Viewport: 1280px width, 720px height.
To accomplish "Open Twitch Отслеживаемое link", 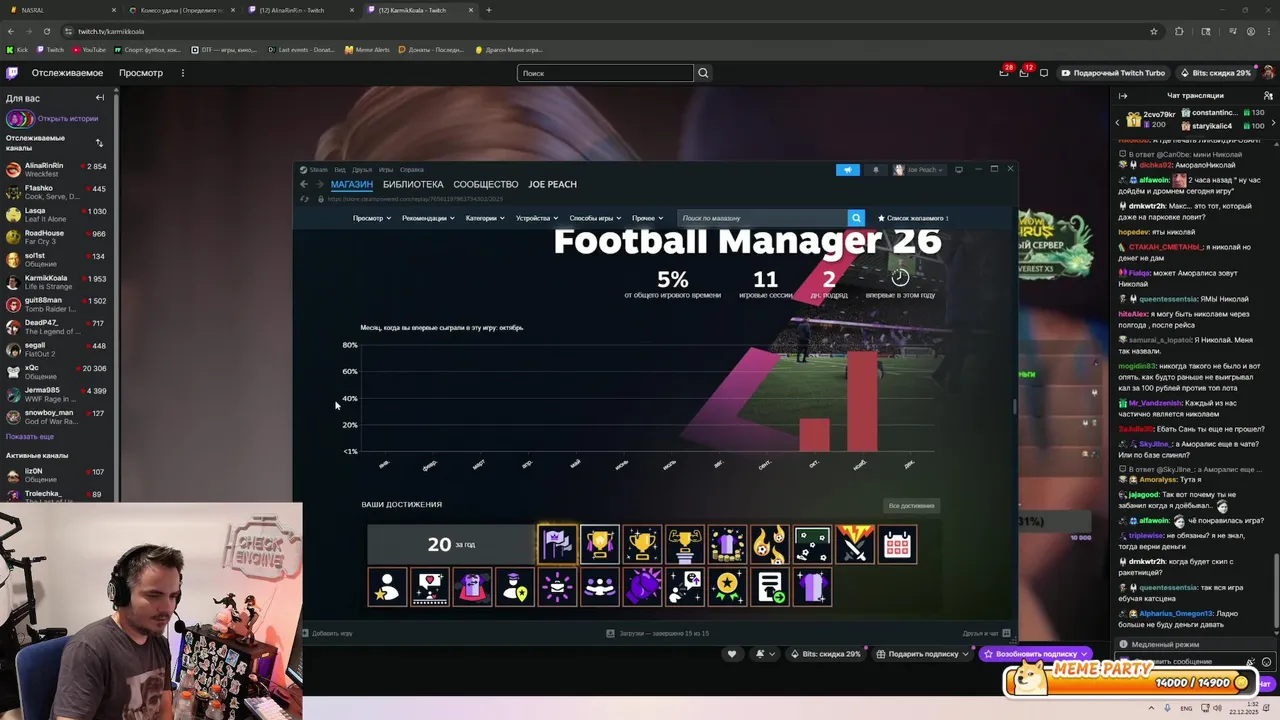I will coord(67,73).
